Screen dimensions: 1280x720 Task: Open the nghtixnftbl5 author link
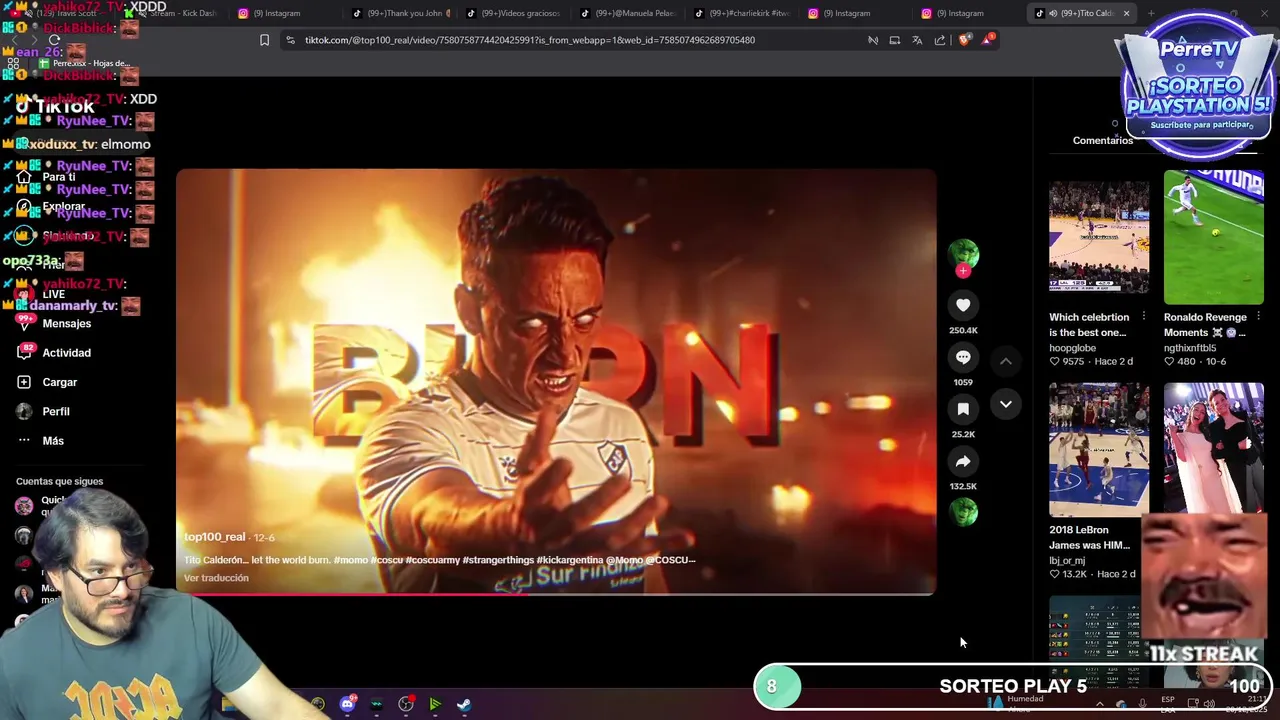click(x=1190, y=348)
